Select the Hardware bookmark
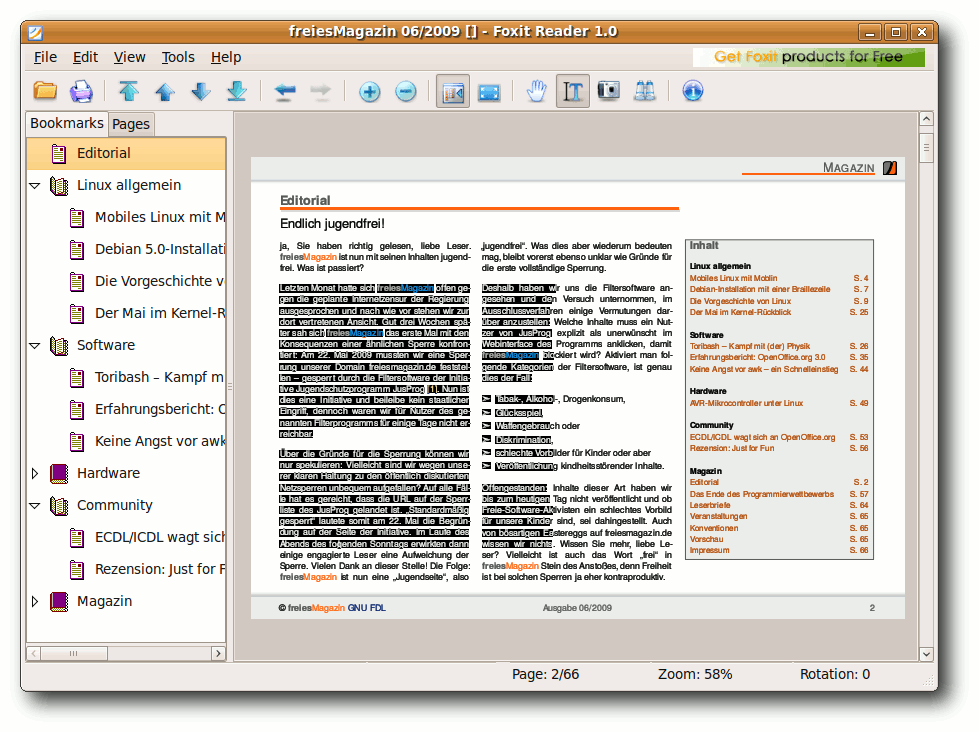979x732 pixels. (x=108, y=473)
